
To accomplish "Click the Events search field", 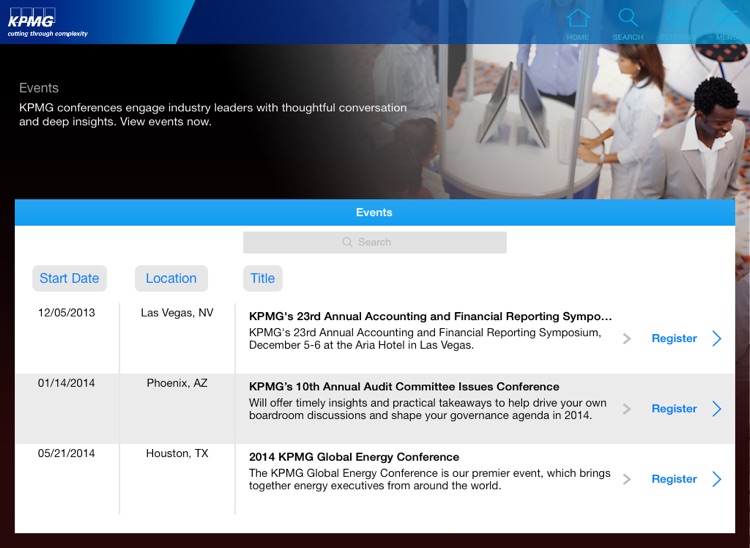I will 375,242.
